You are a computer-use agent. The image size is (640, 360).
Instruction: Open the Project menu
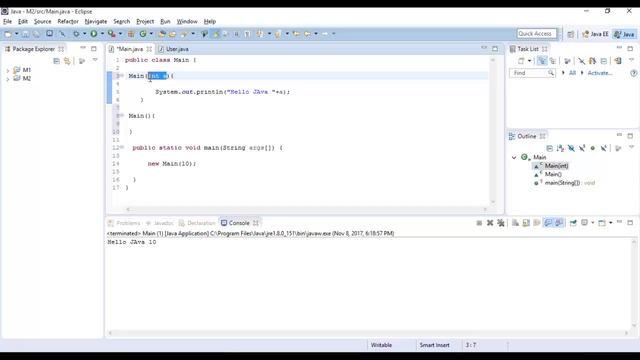click(145, 22)
